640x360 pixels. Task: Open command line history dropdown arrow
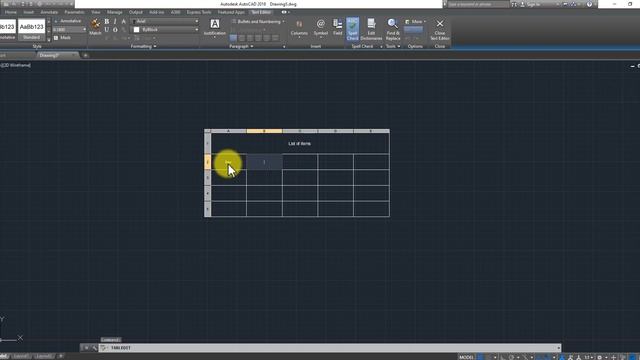point(558,348)
